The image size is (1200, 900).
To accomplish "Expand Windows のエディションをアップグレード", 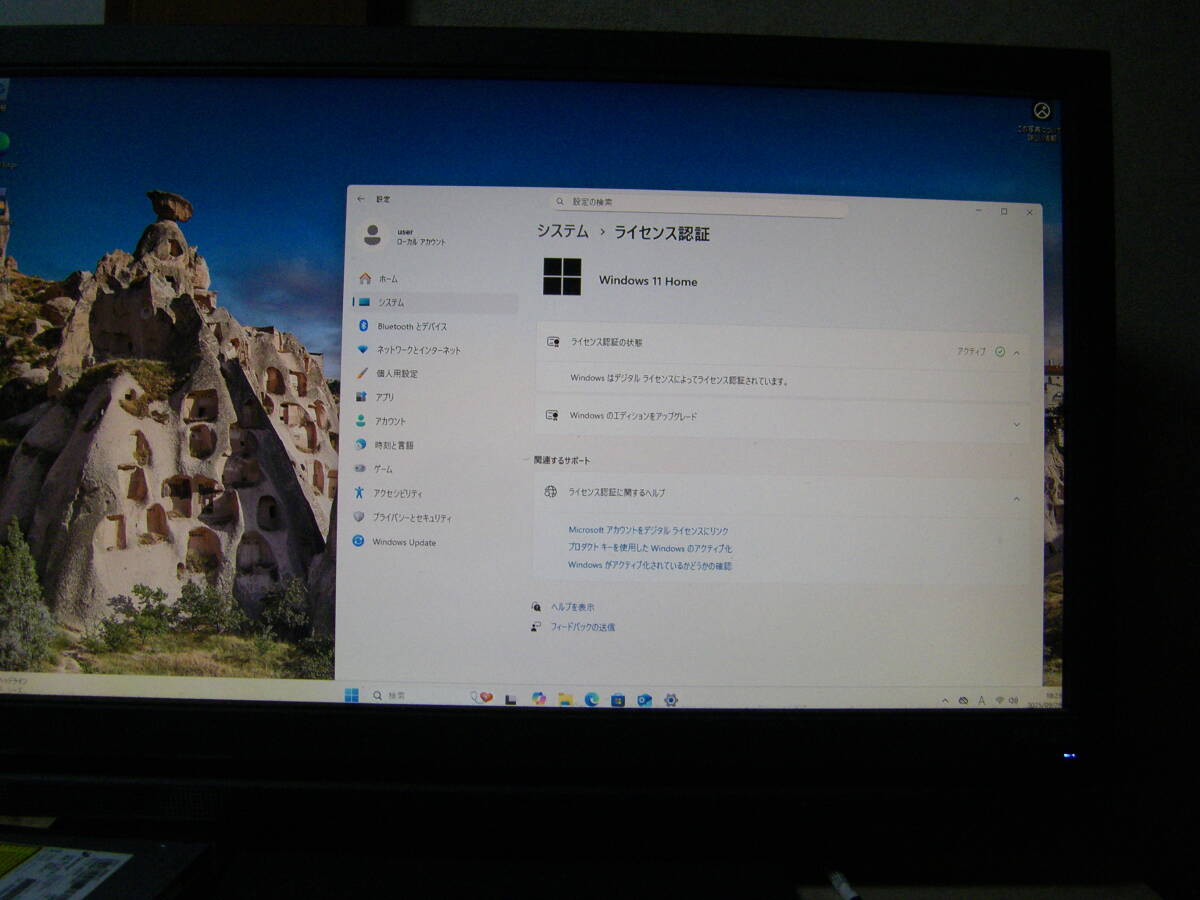I will [x=1016, y=424].
